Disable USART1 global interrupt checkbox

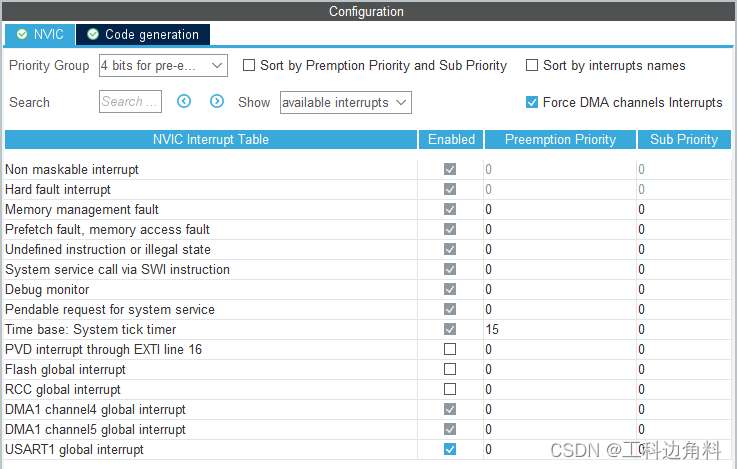450,449
